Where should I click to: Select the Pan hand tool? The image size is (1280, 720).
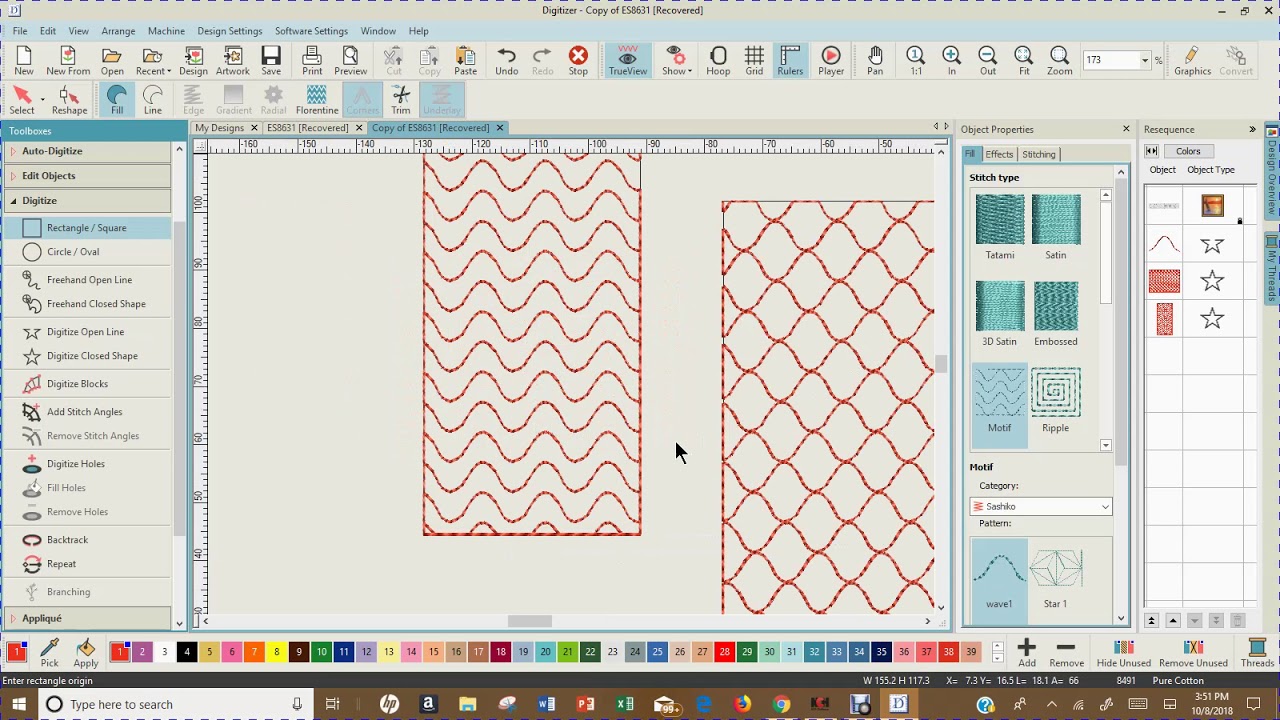click(875, 61)
